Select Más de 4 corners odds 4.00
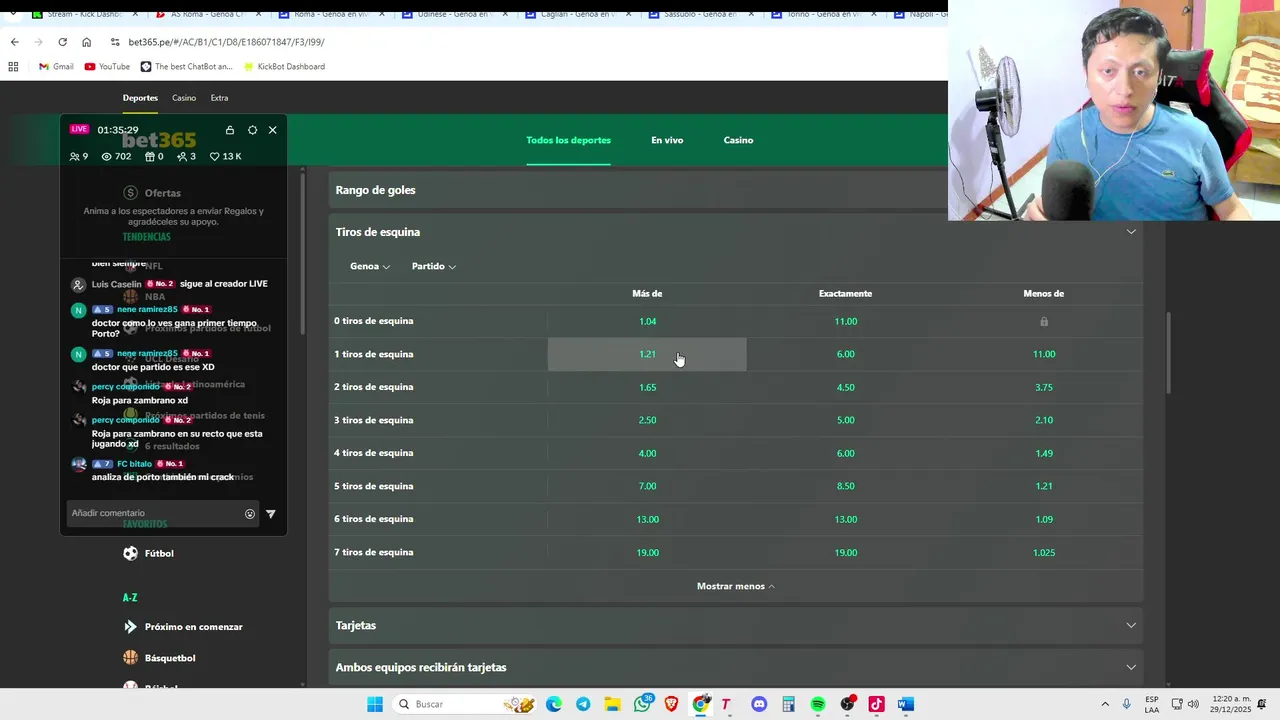Screen dimensions: 1280x720 (647, 453)
